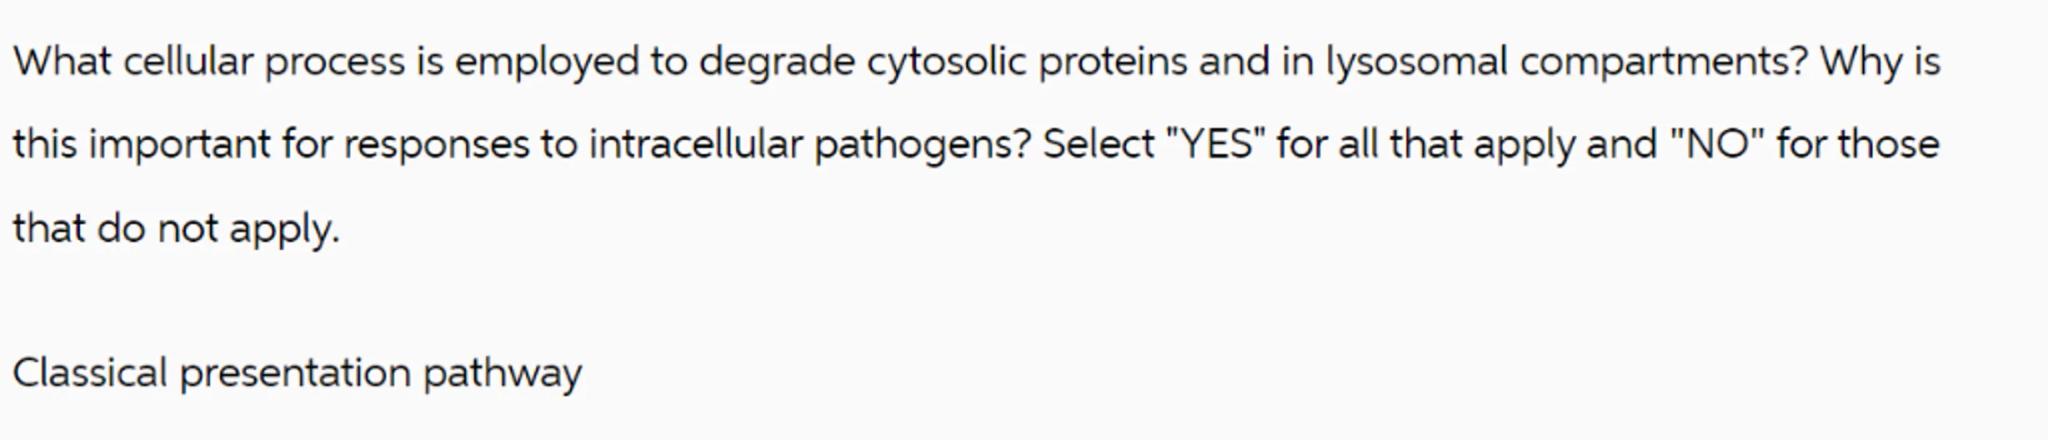Click the "Classical presentation pathway" option text
The width and height of the screenshot is (2048, 440).
[x=297, y=373]
